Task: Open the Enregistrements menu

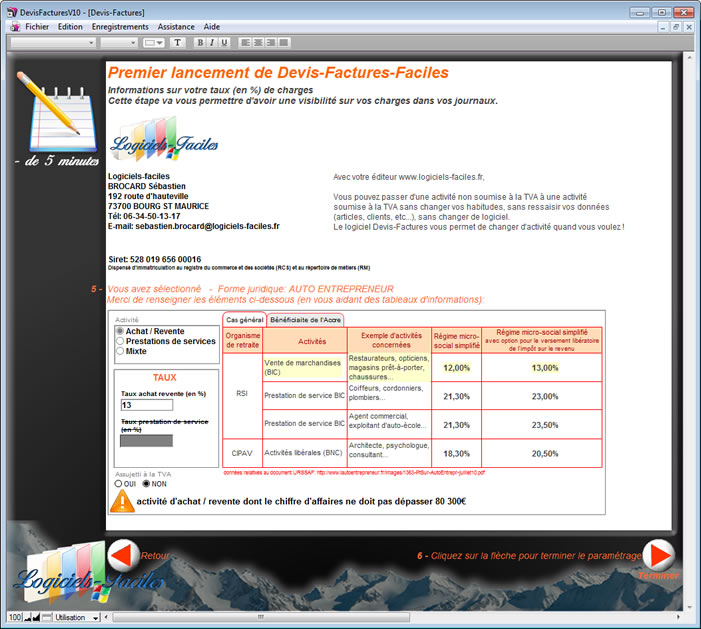Action: click(x=120, y=27)
